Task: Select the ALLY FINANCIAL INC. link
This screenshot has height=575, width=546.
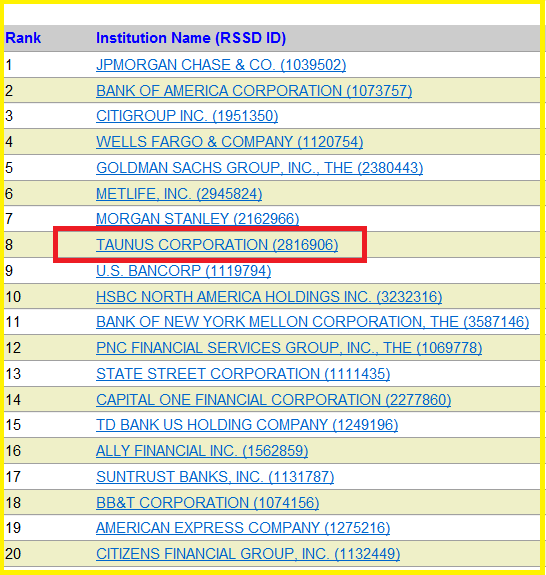Action: click(202, 451)
